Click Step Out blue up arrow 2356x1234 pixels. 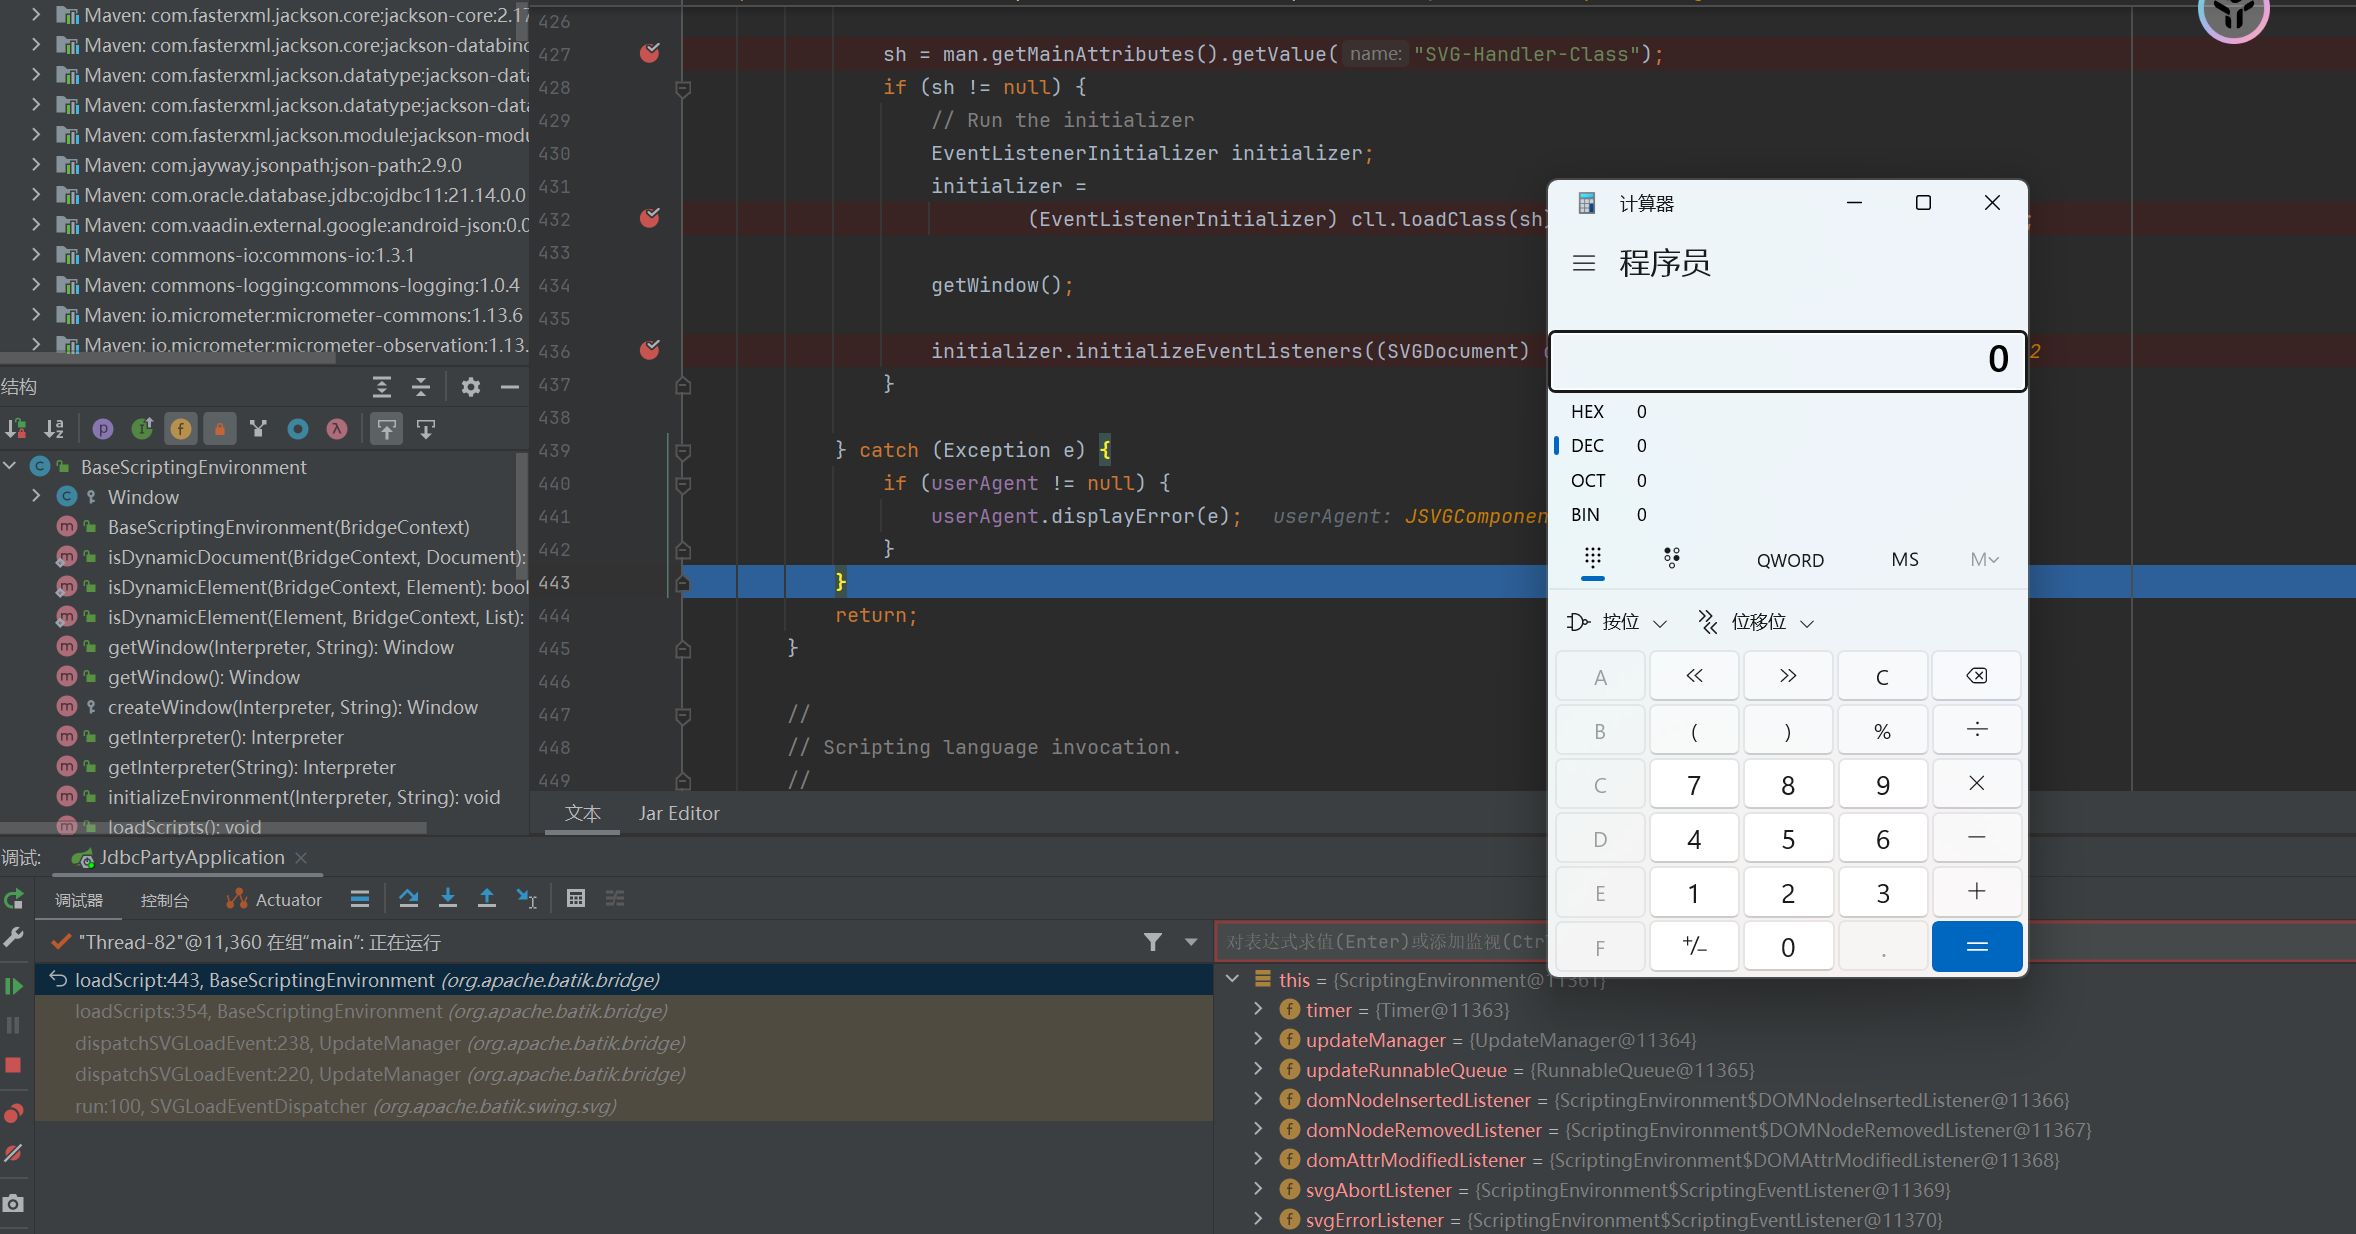(487, 898)
